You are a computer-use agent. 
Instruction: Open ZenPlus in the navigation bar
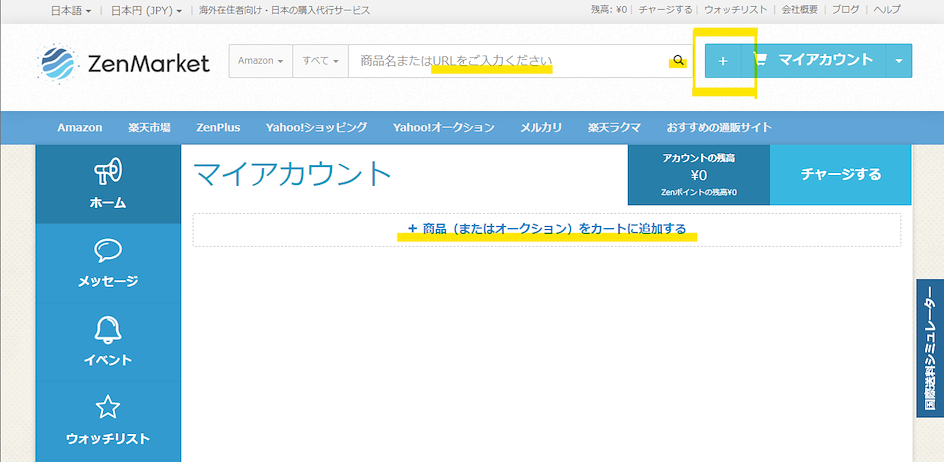(x=218, y=128)
